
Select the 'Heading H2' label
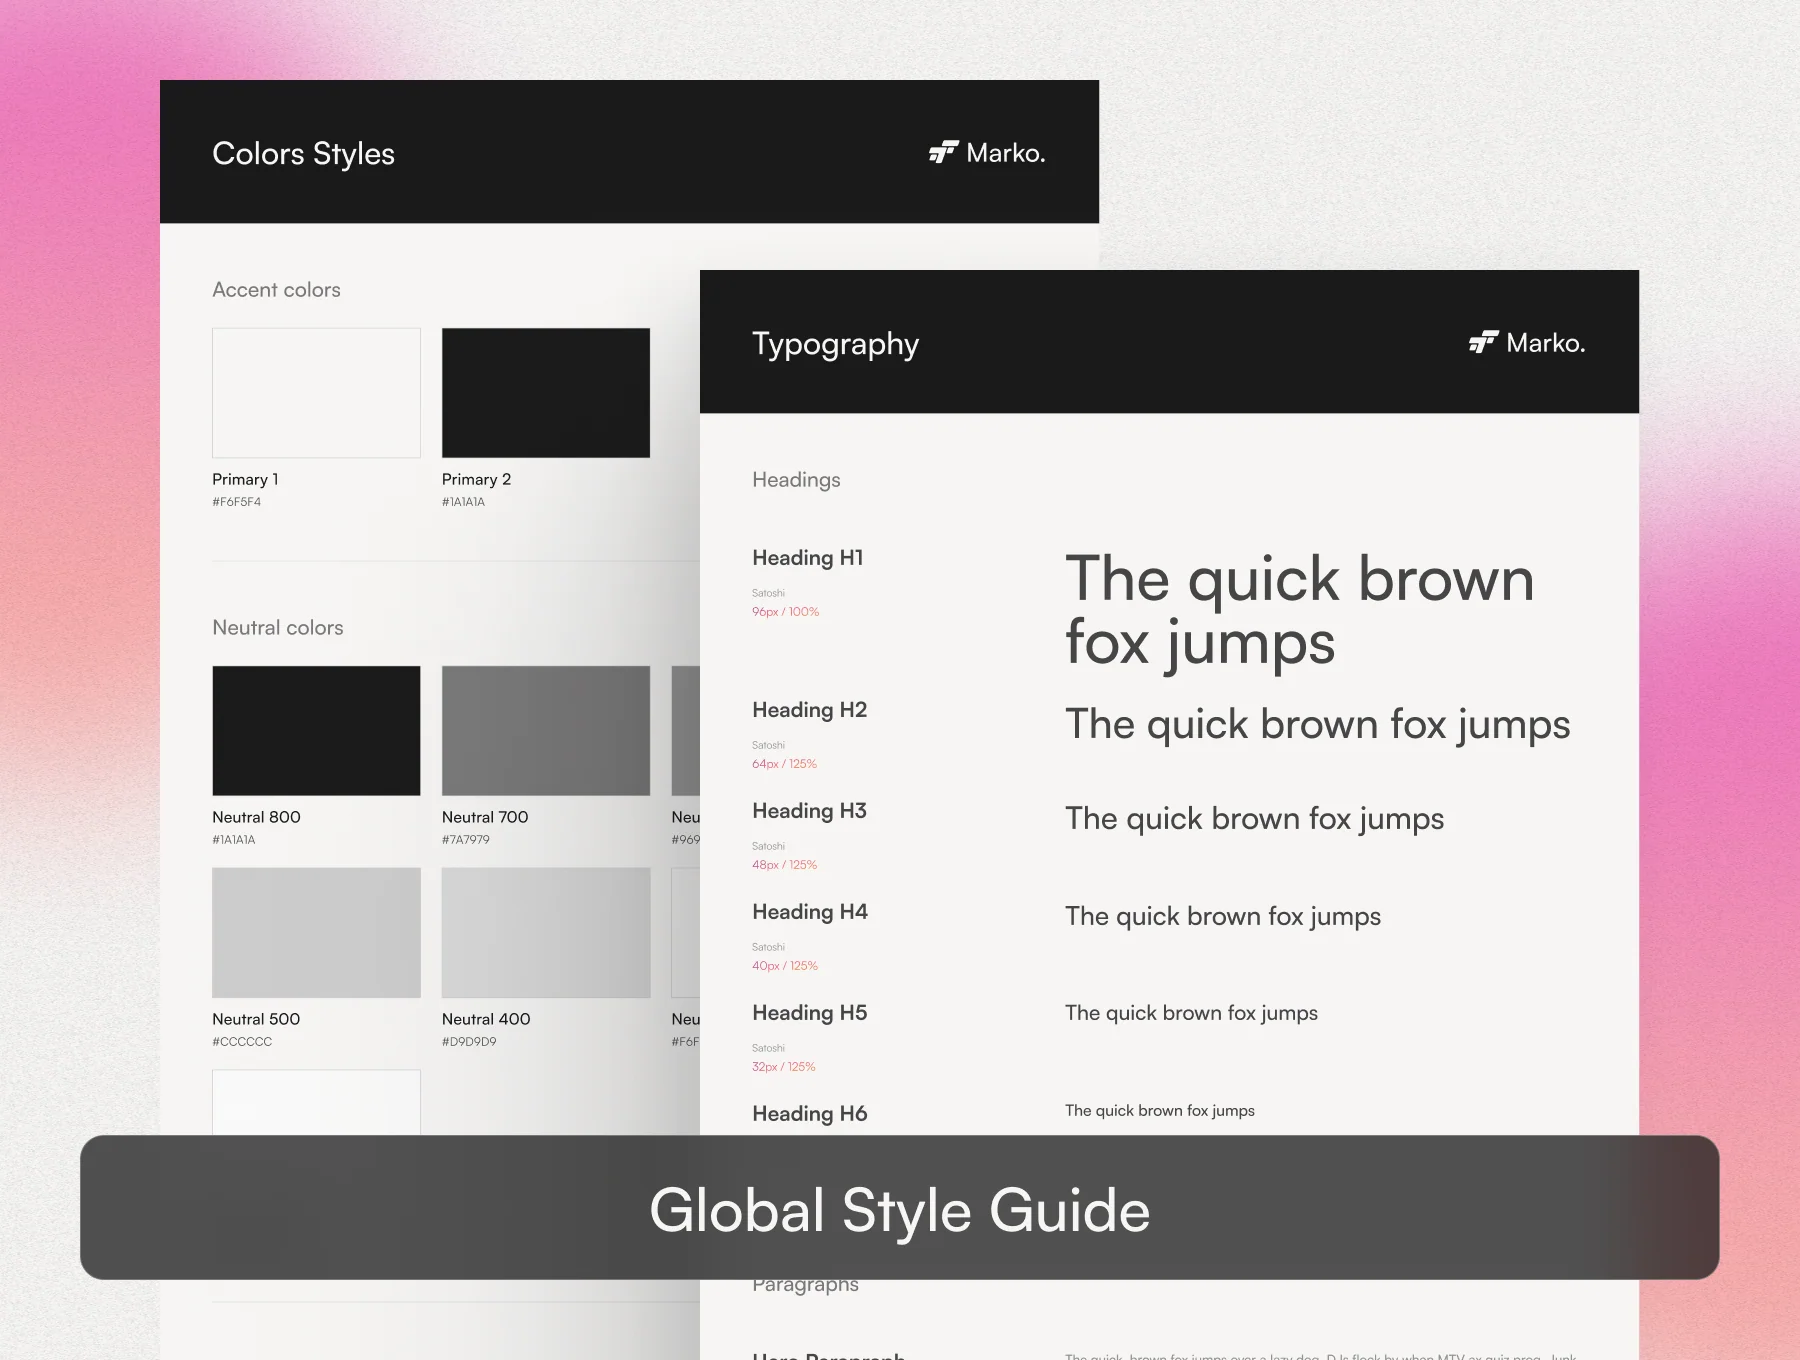click(x=809, y=710)
